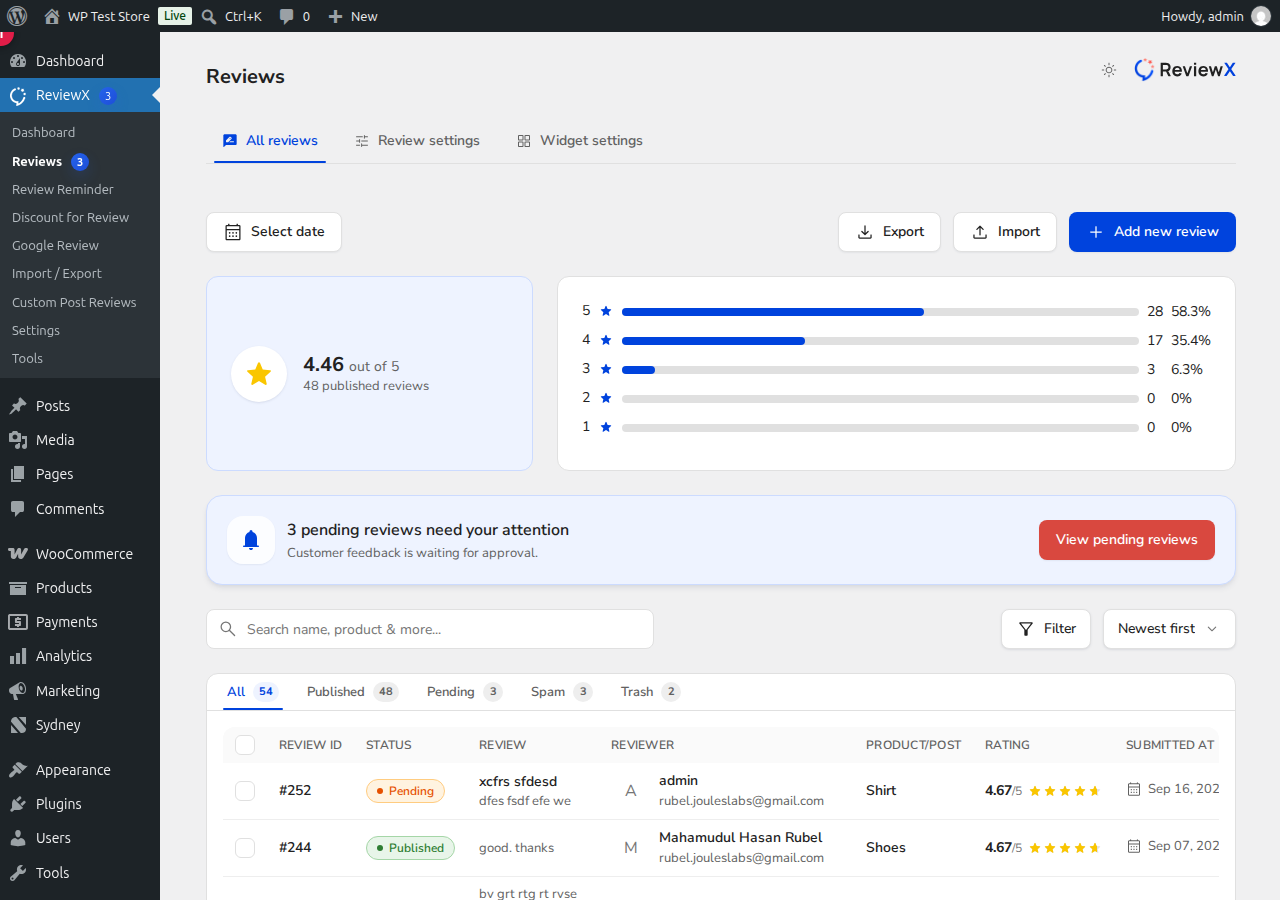
Task: Click the notification bell icon
Action: pos(251,540)
